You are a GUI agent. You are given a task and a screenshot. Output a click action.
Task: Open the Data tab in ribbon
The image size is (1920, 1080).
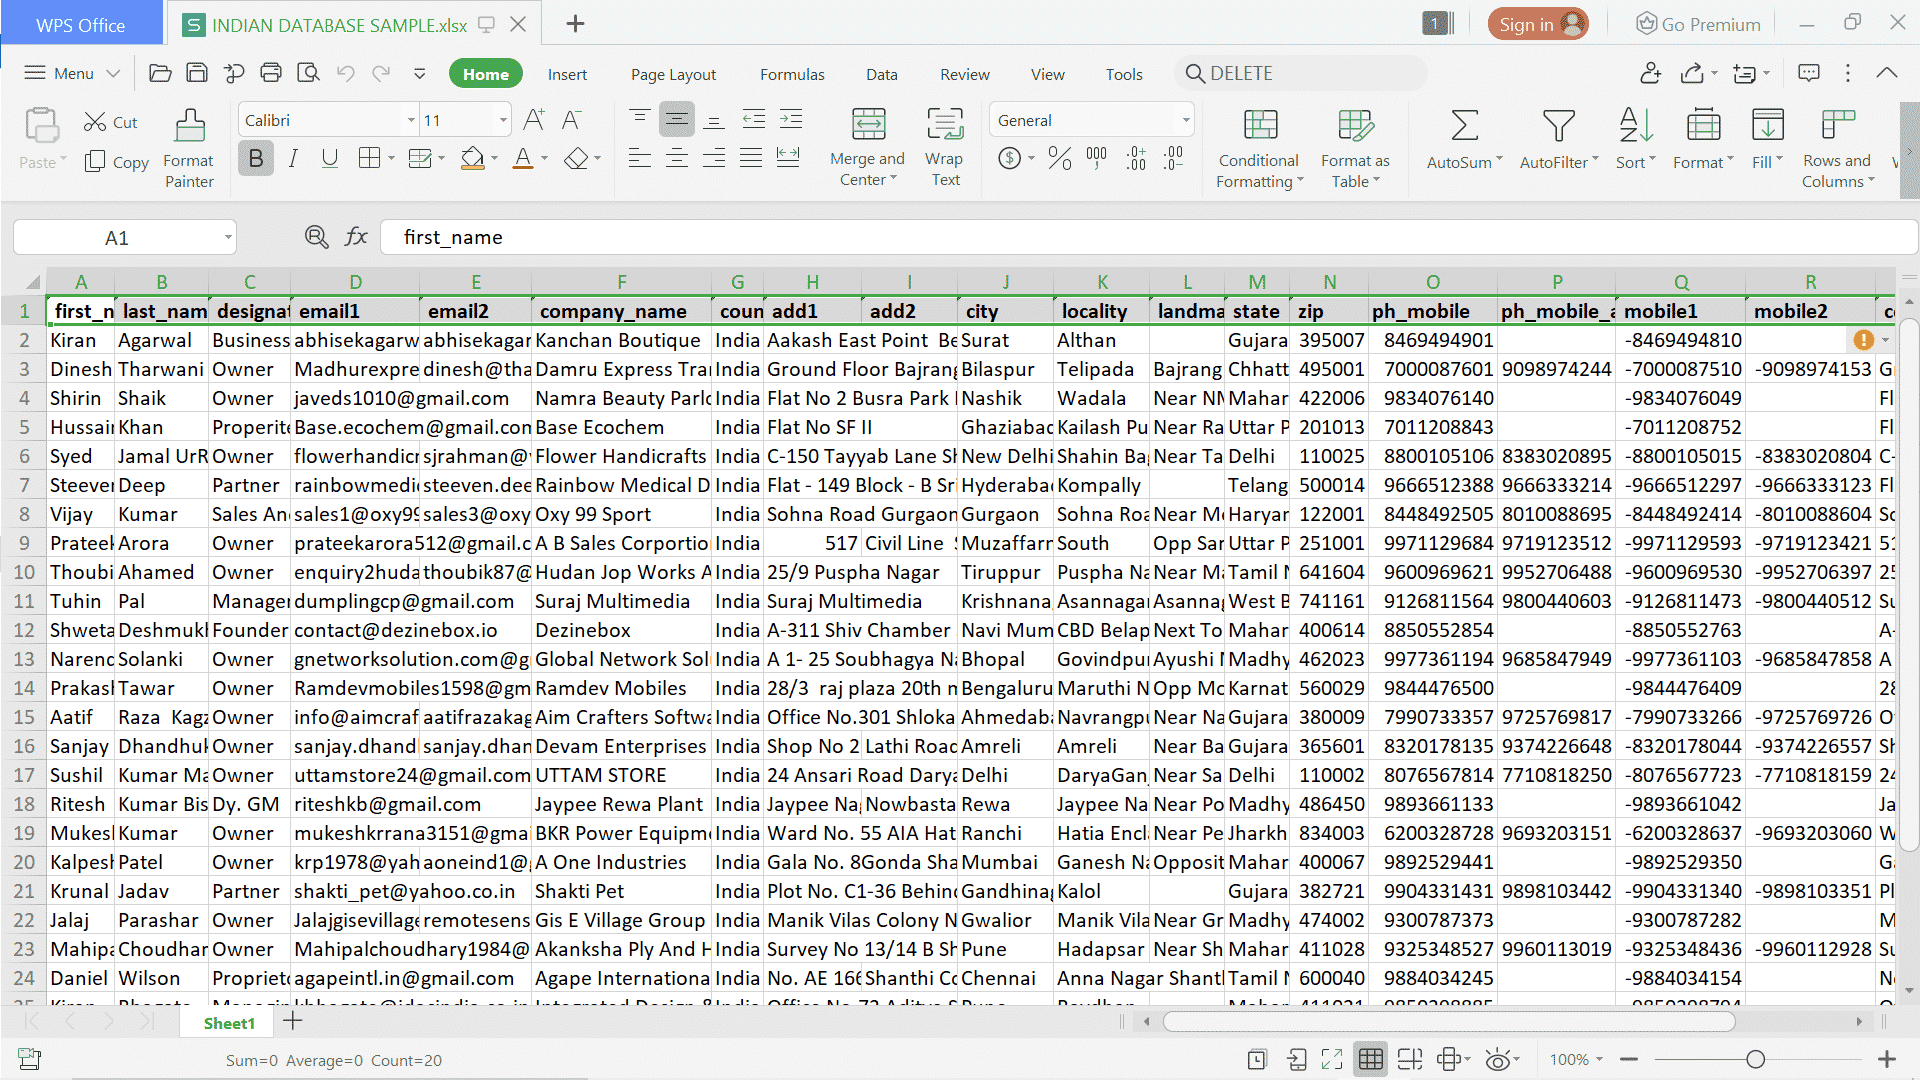[880, 73]
